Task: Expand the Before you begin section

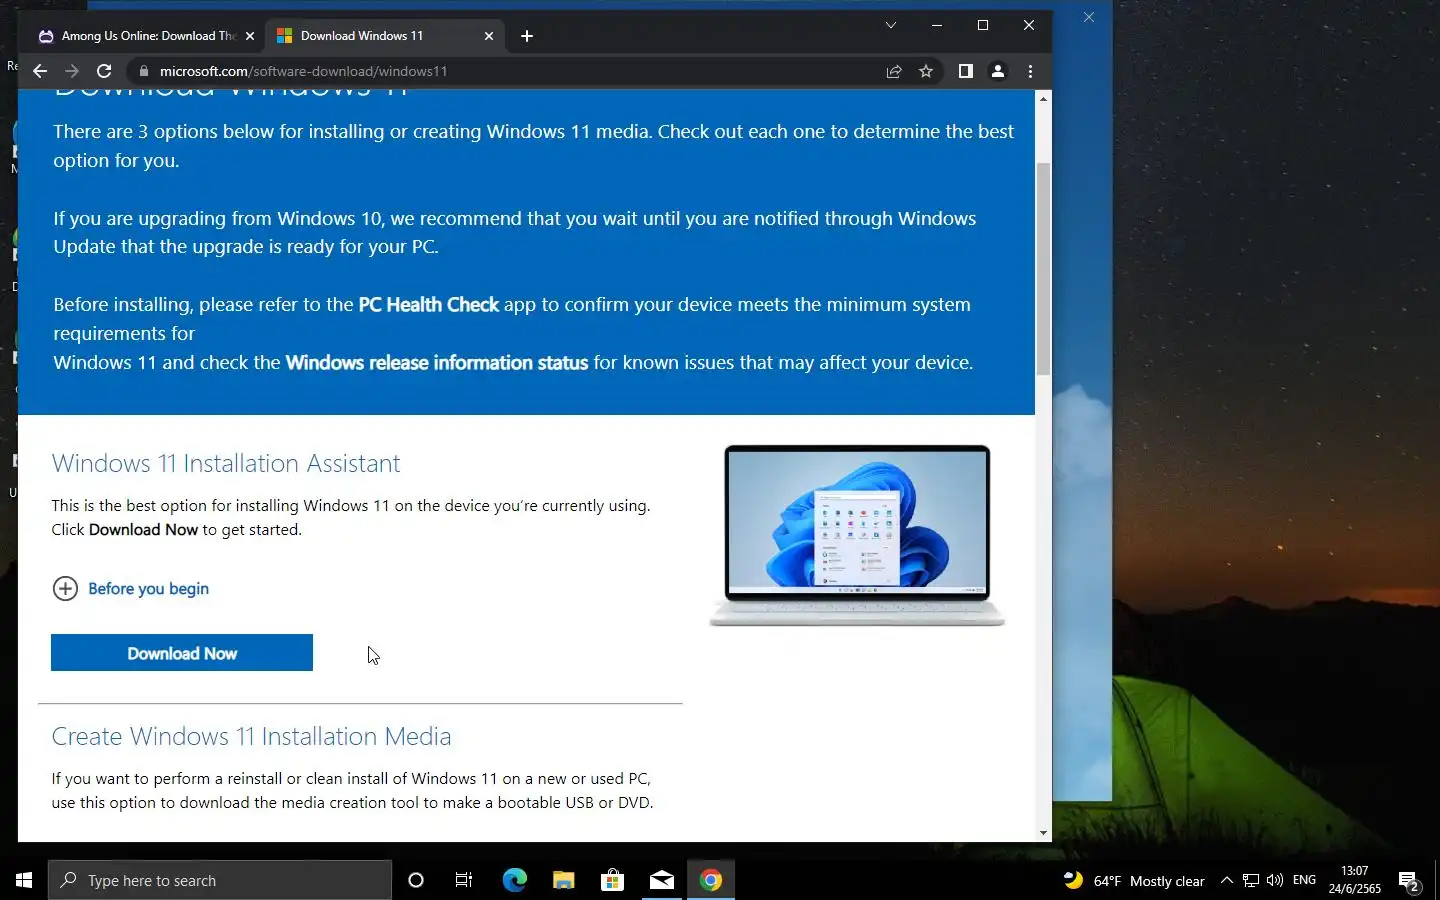Action: click(x=131, y=588)
